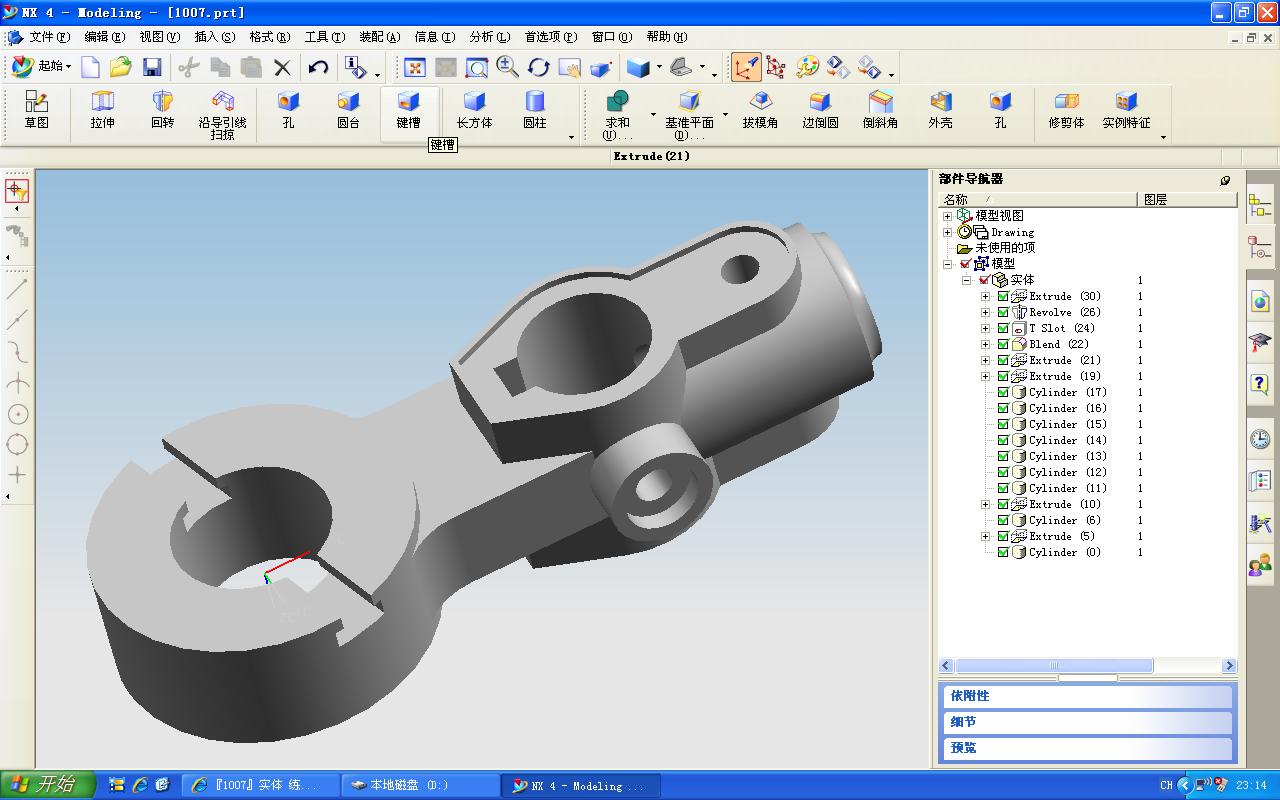Open the color palette icon in the toolbar
Viewport: 1280px width, 800px height.
pyautogui.click(x=807, y=67)
